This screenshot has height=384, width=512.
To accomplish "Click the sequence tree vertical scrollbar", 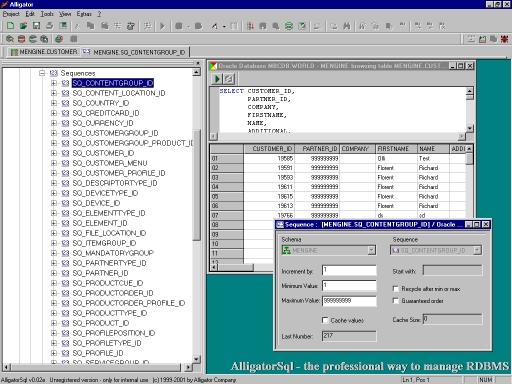I will [x=197, y=217].
